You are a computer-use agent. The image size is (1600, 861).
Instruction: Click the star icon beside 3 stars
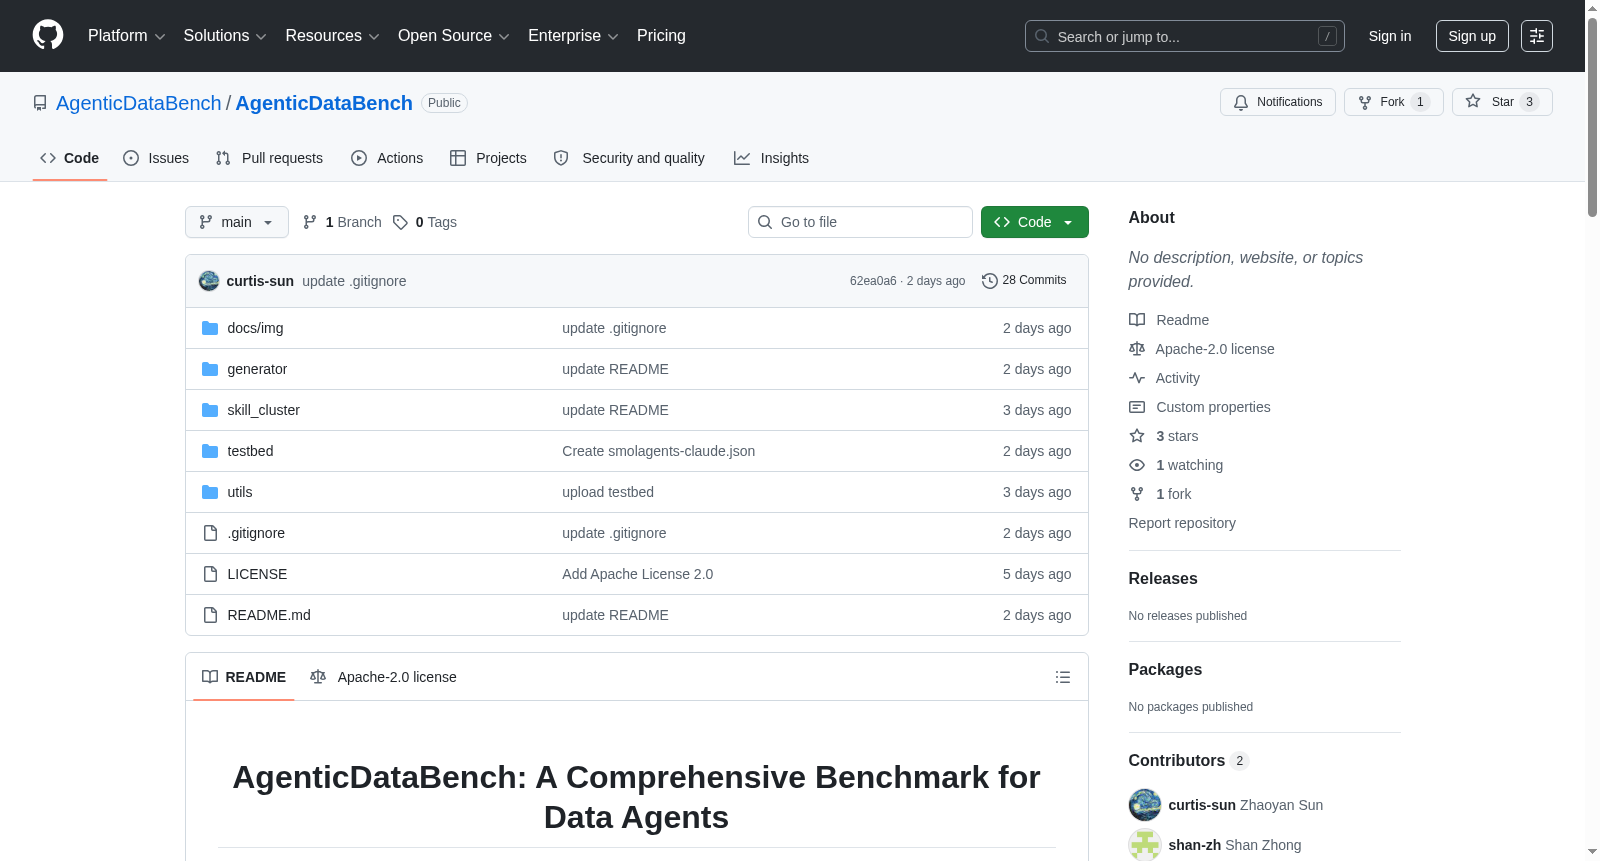tap(1137, 436)
